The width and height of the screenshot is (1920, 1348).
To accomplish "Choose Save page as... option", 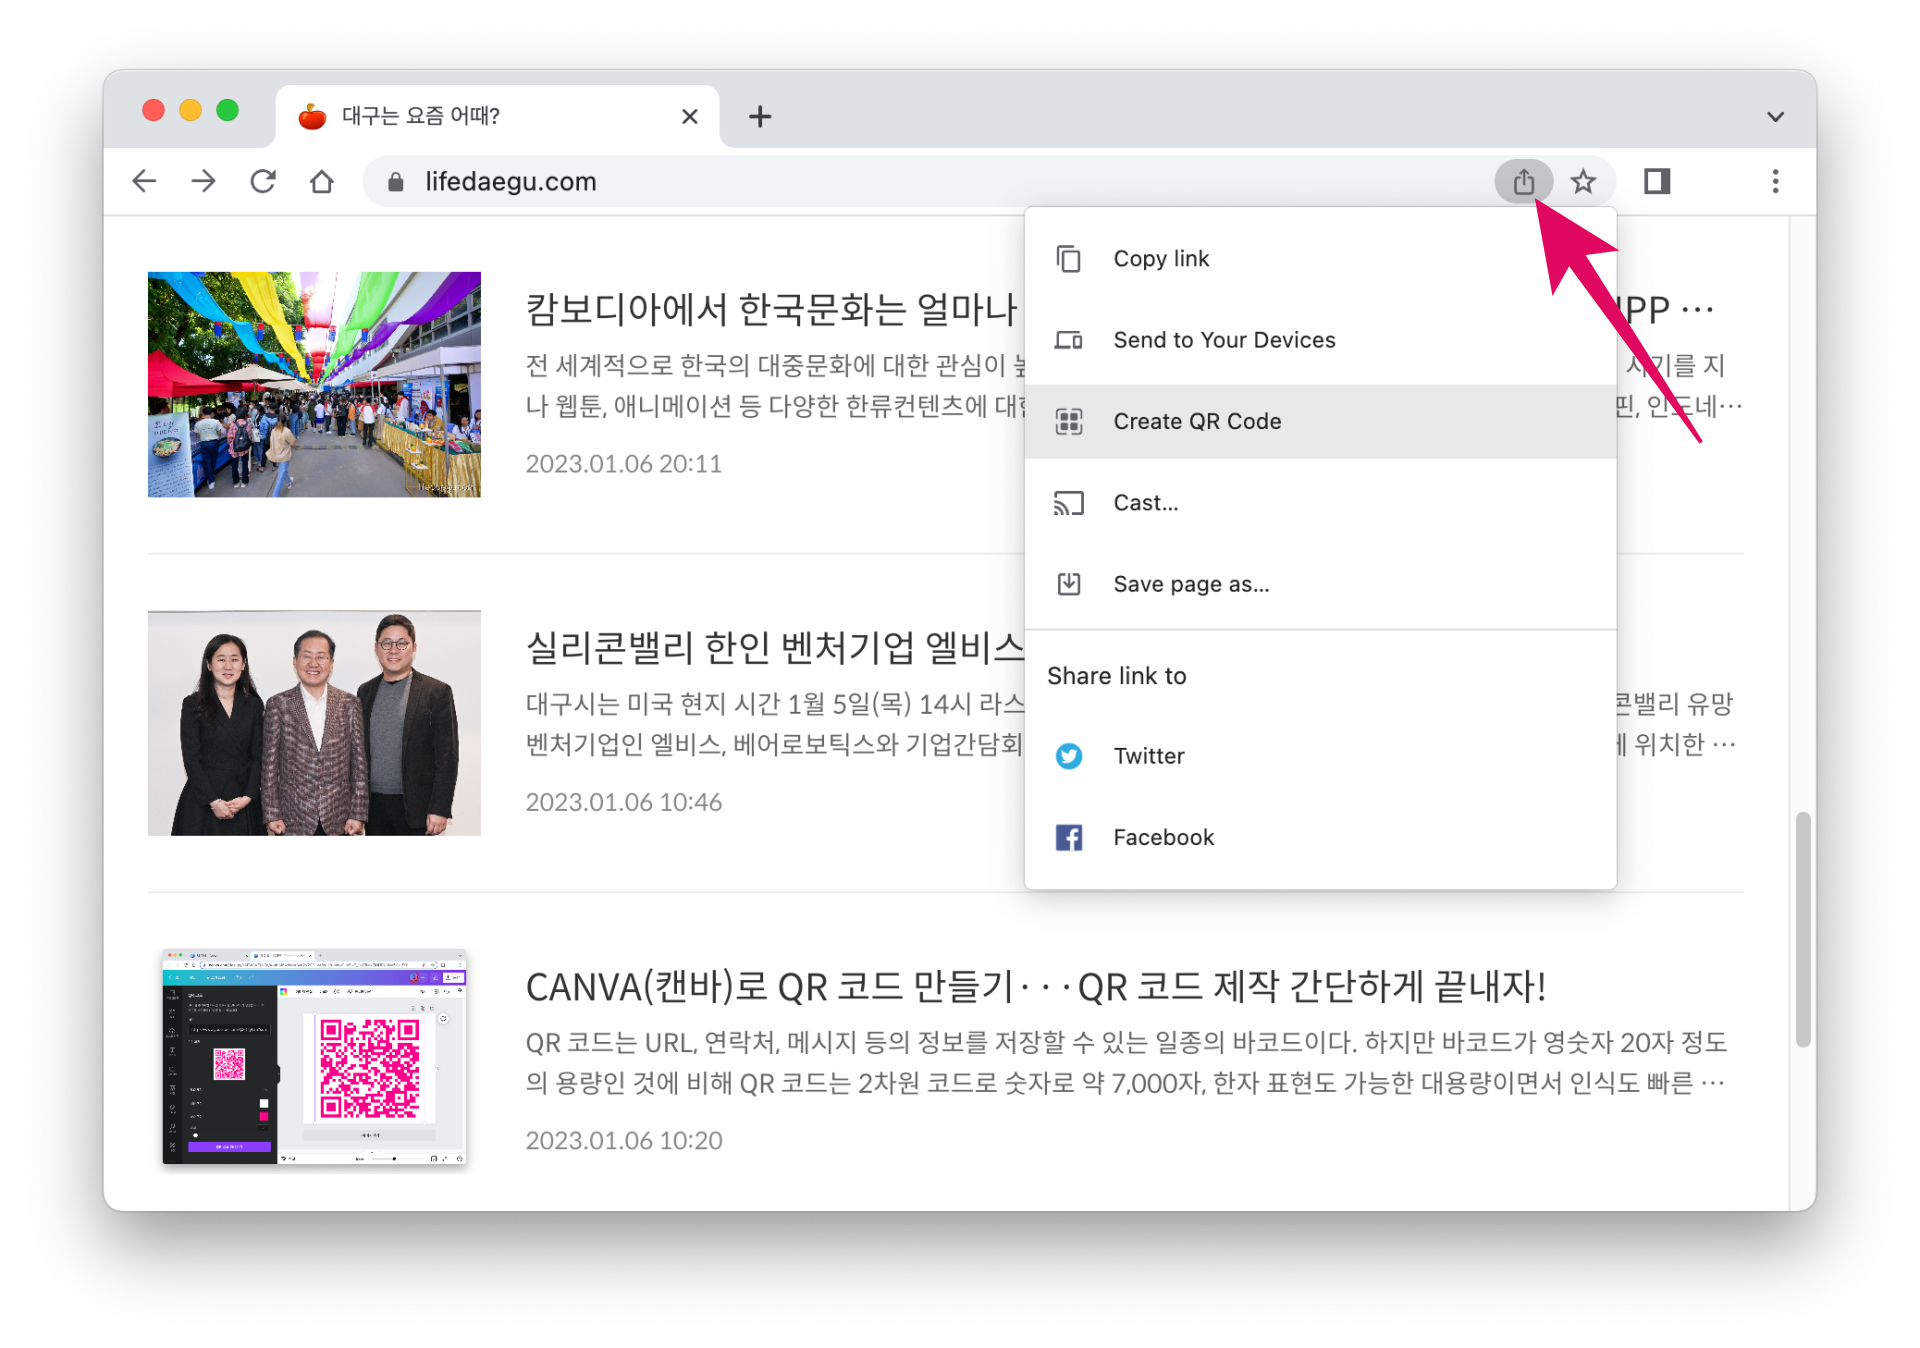I will tap(1190, 584).
